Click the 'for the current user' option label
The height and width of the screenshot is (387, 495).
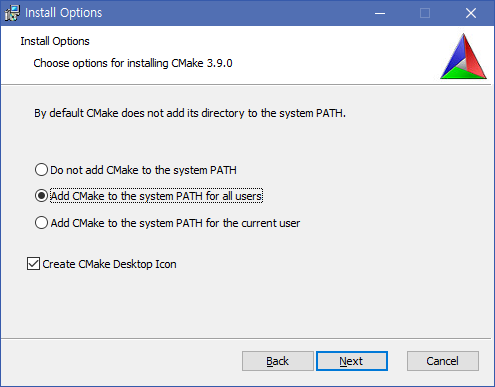click(175, 223)
